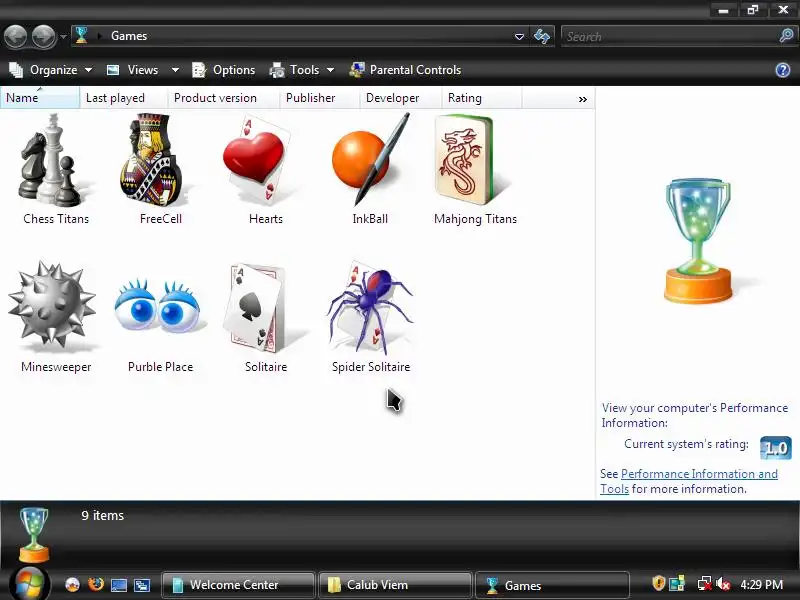Open recent pages dropdown beside Forward arrow
Screen dimensions: 800x600
click(63, 36)
